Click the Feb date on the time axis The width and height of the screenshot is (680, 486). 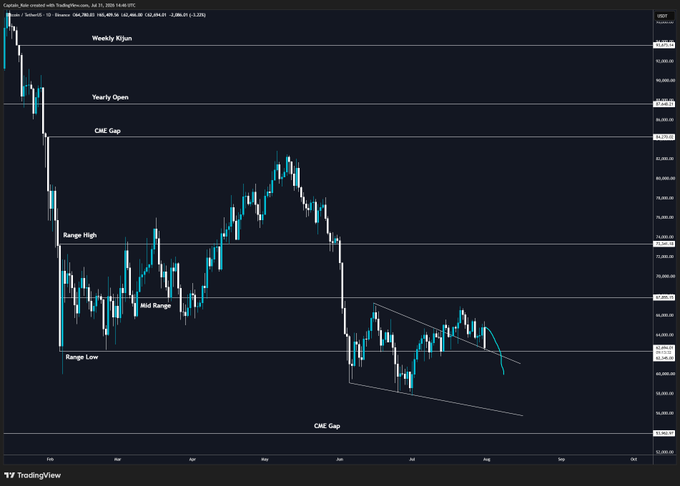pyautogui.click(x=50, y=459)
